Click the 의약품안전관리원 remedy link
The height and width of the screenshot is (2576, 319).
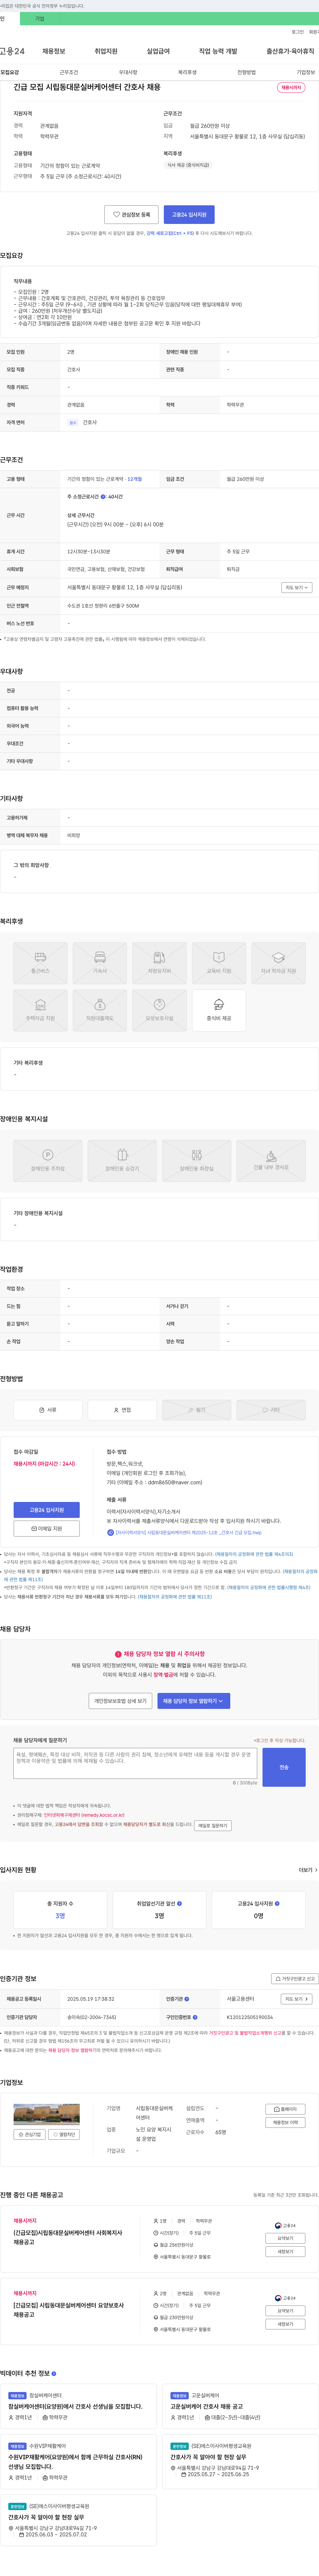84,1815
